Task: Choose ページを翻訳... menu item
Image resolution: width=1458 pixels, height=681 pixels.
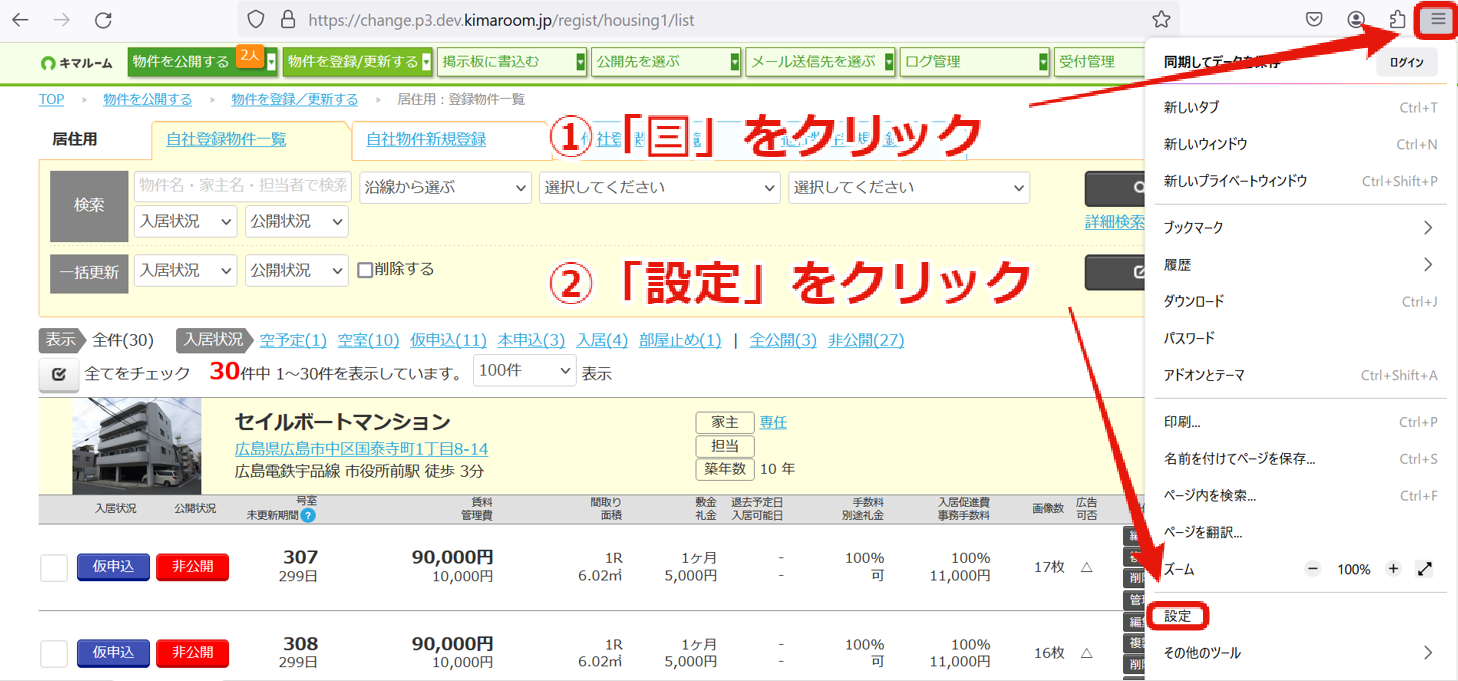Action: point(1300,533)
